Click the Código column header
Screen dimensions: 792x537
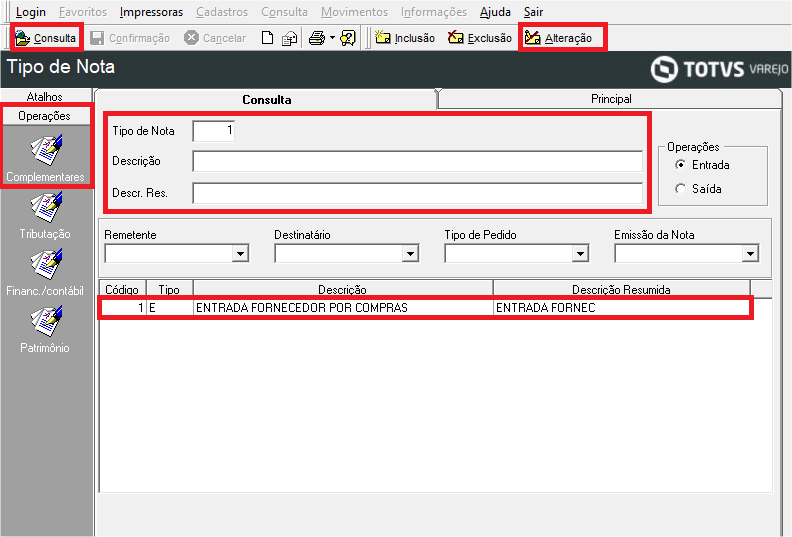[x=122, y=289]
